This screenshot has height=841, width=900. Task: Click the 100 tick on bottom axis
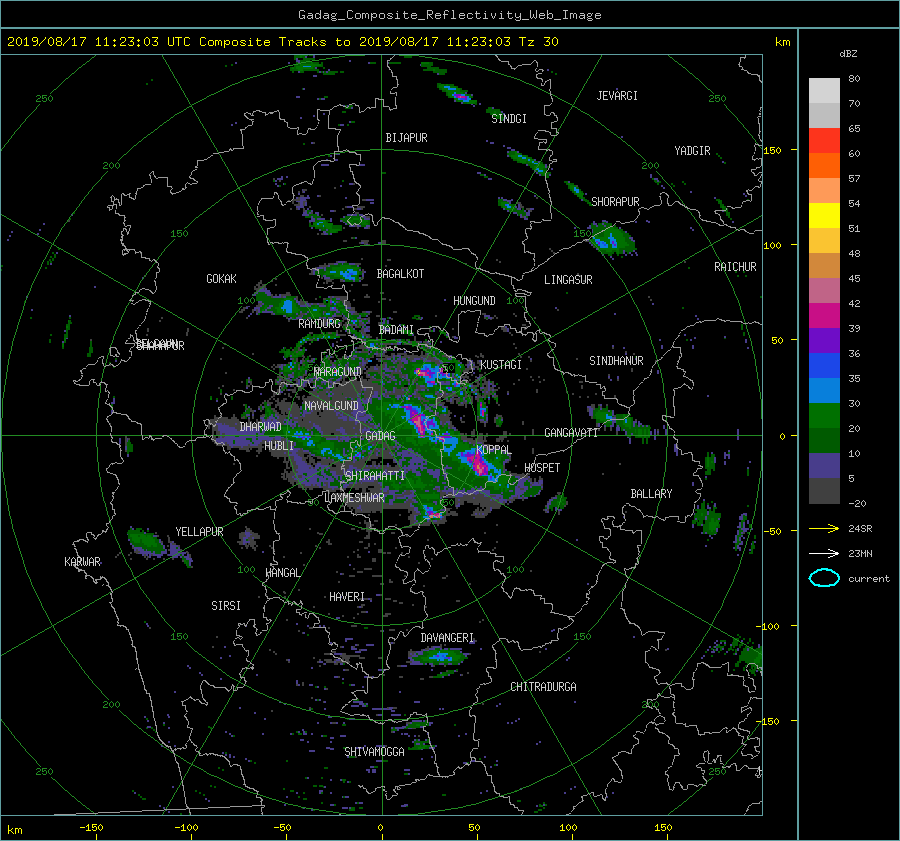pyautogui.click(x=568, y=828)
